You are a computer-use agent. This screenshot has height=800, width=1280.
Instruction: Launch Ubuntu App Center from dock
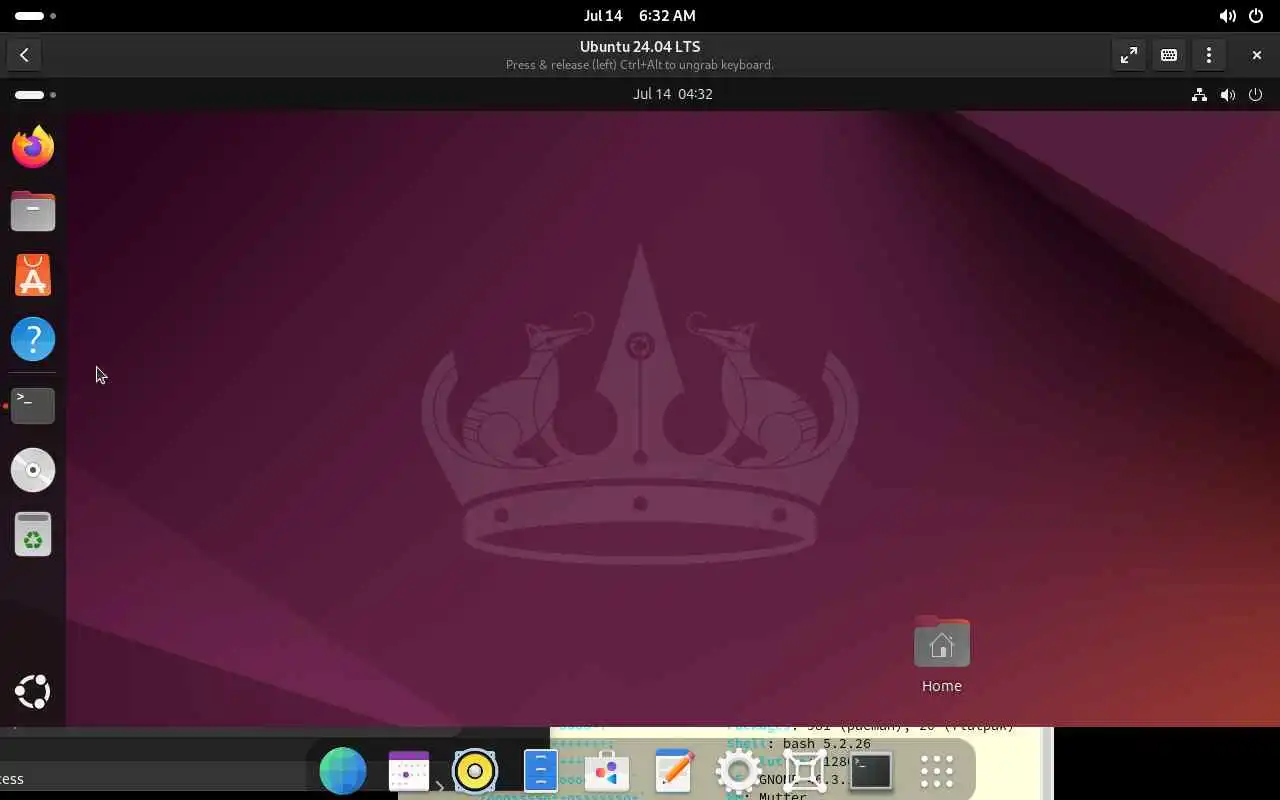(x=33, y=275)
